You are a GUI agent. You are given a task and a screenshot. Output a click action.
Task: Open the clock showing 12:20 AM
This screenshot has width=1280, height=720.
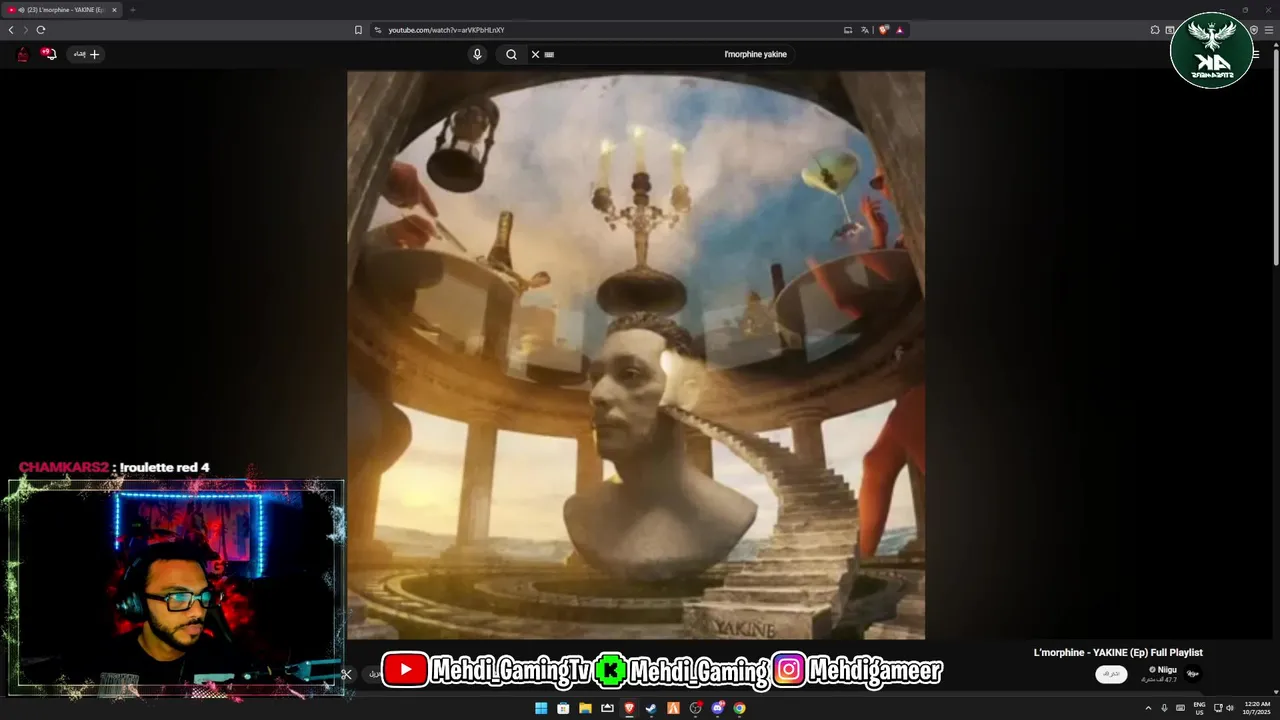1258,708
